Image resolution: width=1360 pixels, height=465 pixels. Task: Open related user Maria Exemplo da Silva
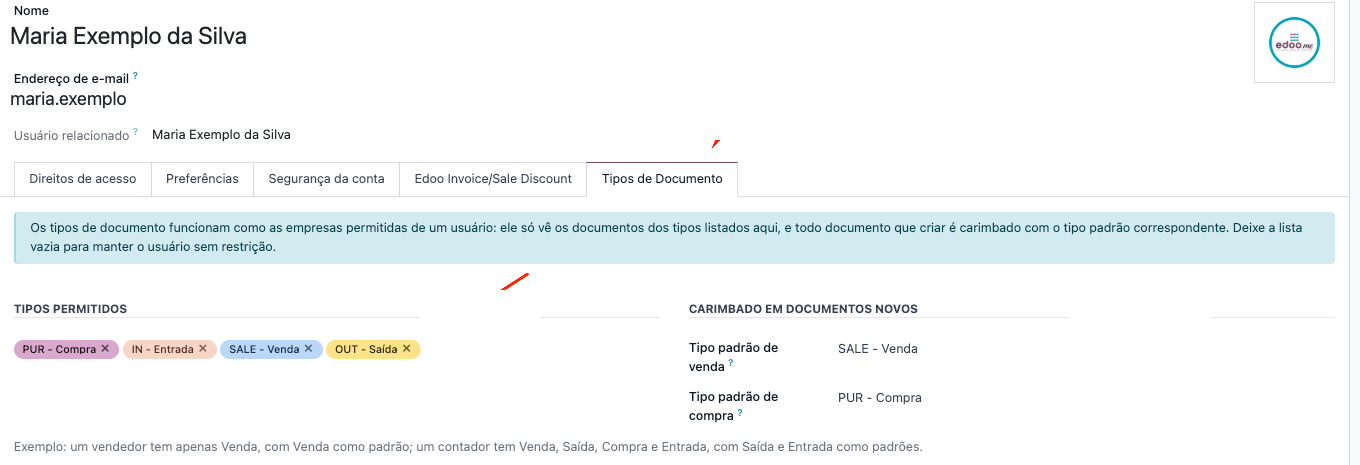[x=221, y=134]
